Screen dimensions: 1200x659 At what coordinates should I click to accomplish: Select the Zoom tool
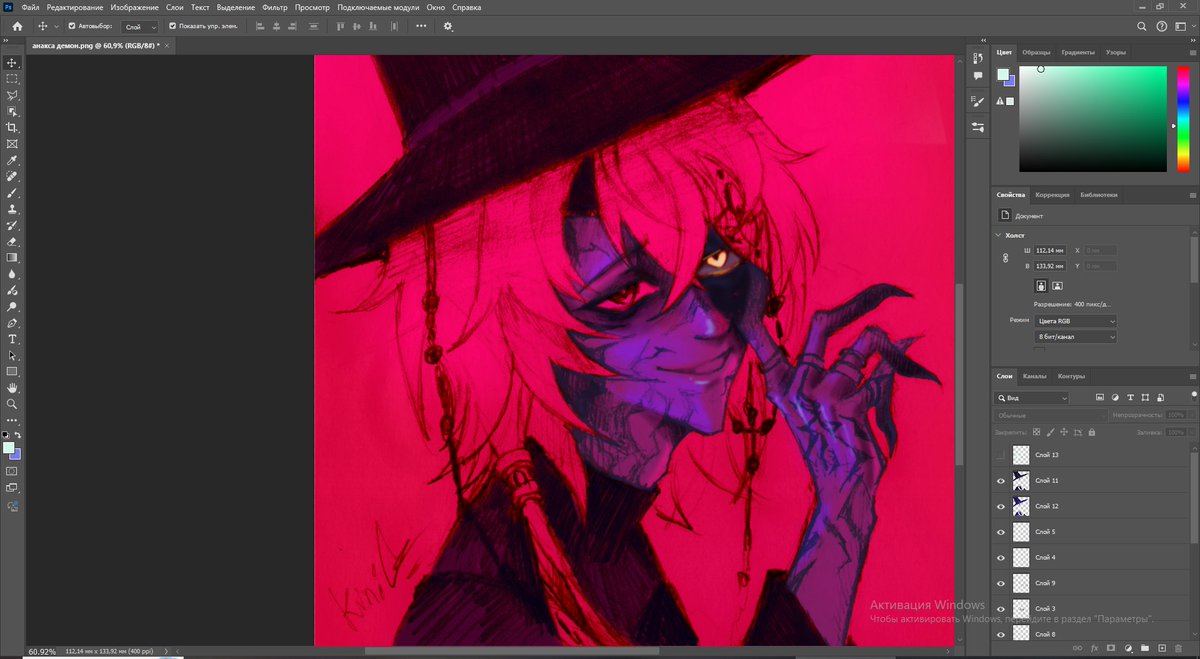point(12,404)
